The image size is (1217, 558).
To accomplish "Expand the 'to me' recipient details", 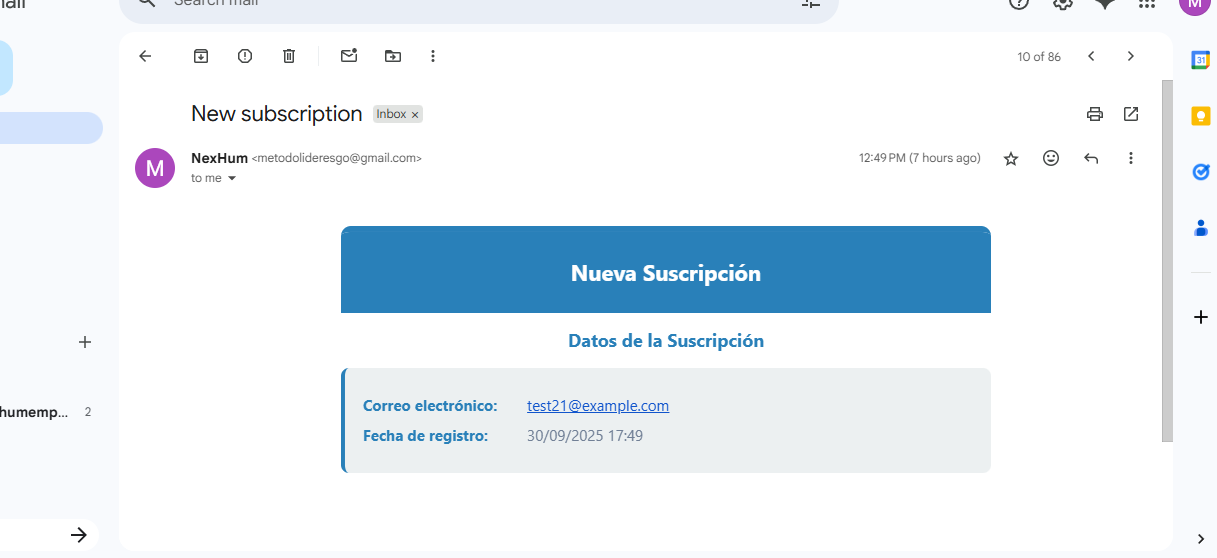I will (x=232, y=179).
